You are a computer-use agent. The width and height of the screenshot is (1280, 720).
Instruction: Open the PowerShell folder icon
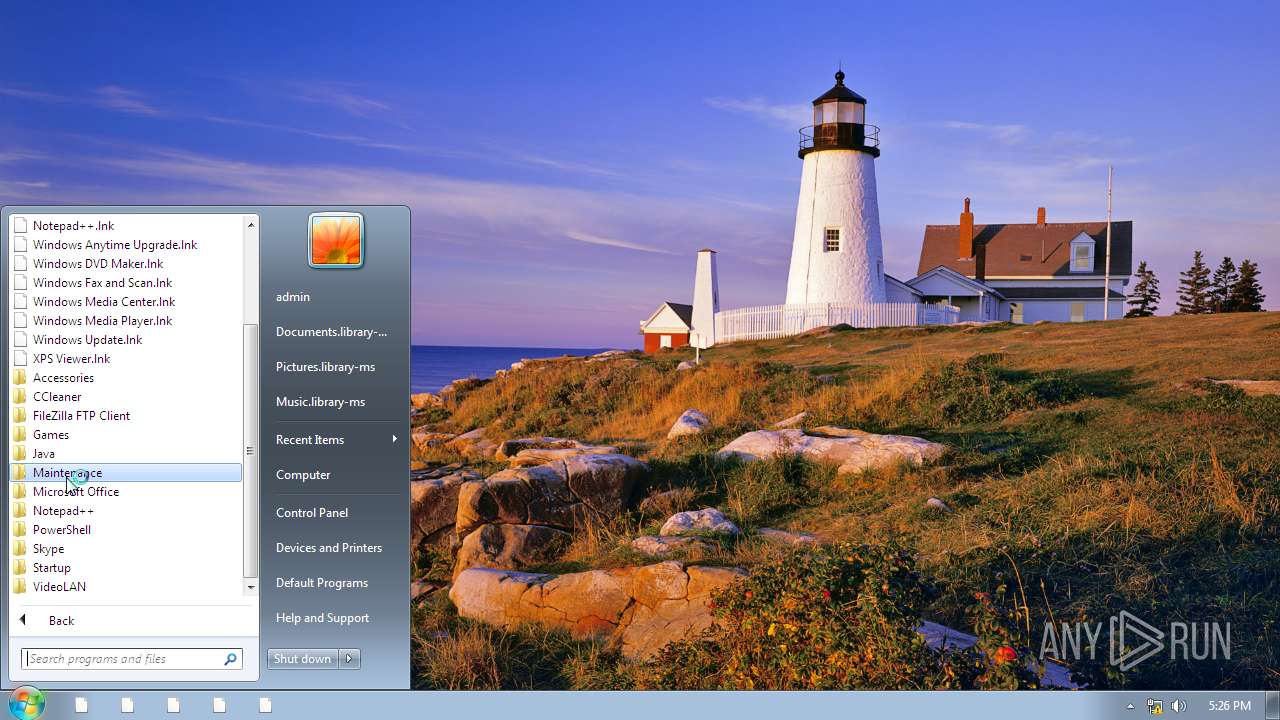coord(20,530)
